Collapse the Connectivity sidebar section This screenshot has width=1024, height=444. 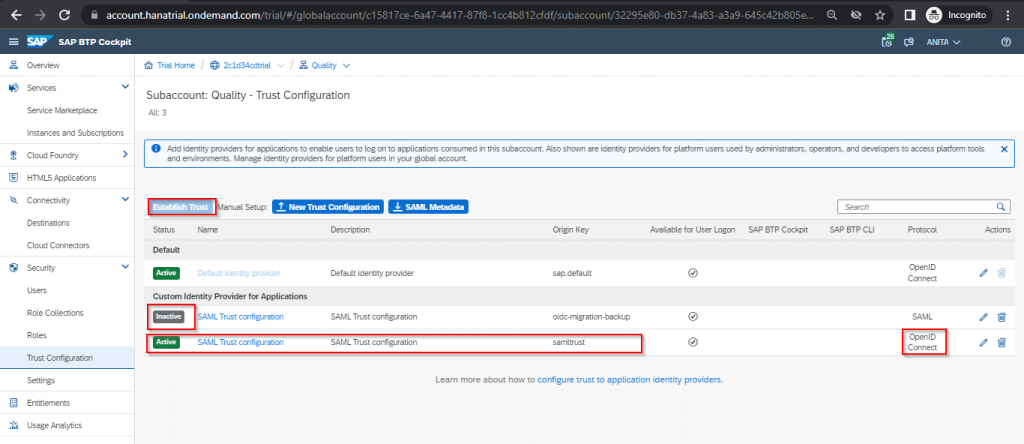pyautogui.click(x=125, y=199)
